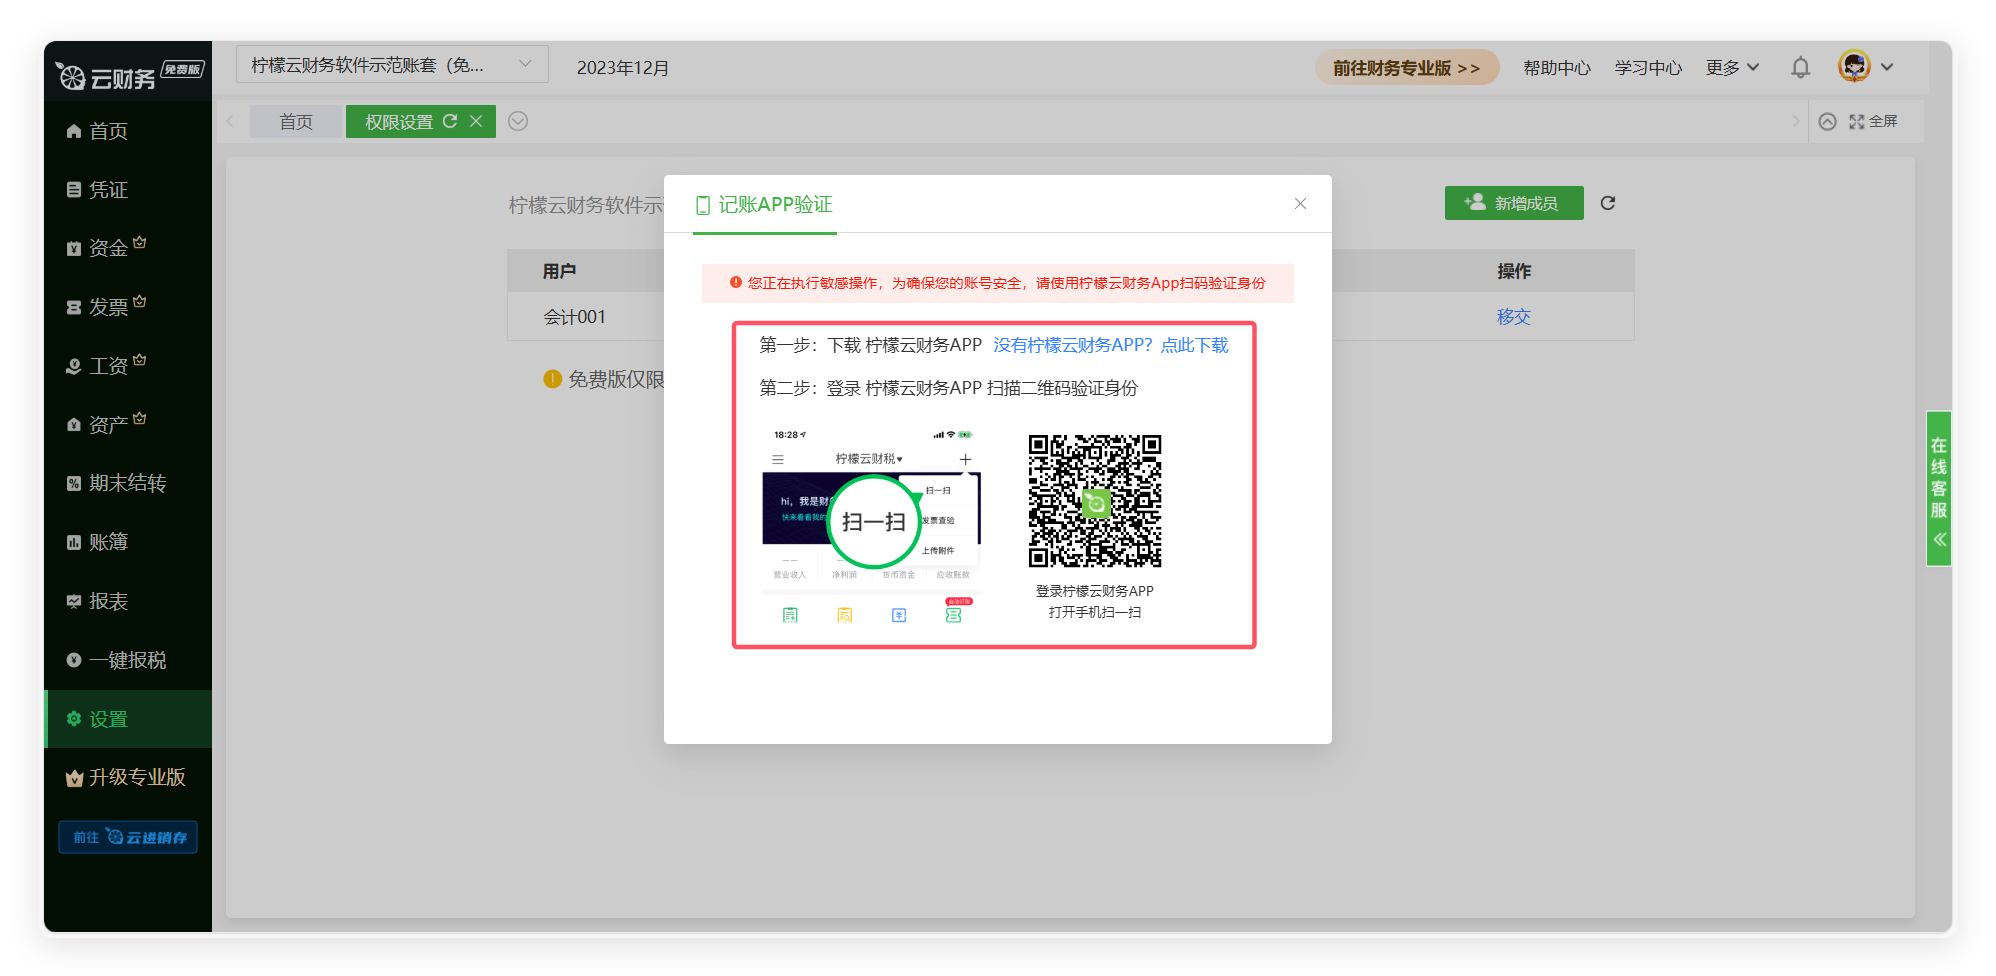The height and width of the screenshot is (976, 1996).
Task: Click the notification bell icon
Action: click(1800, 67)
